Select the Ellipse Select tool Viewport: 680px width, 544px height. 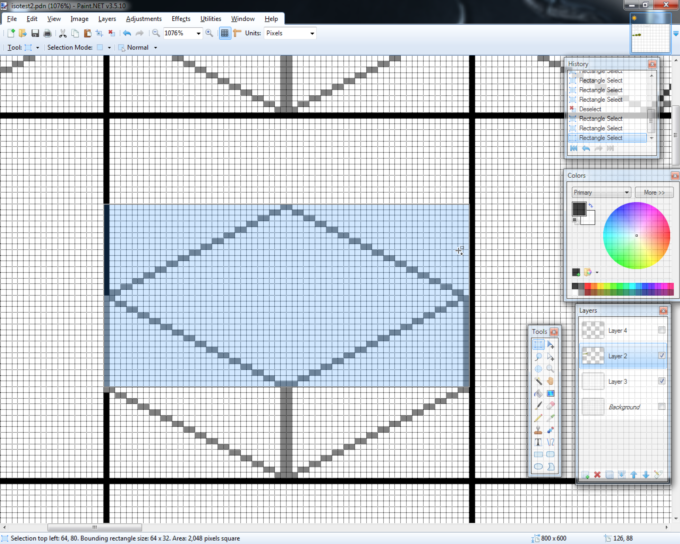pos(538,369)
